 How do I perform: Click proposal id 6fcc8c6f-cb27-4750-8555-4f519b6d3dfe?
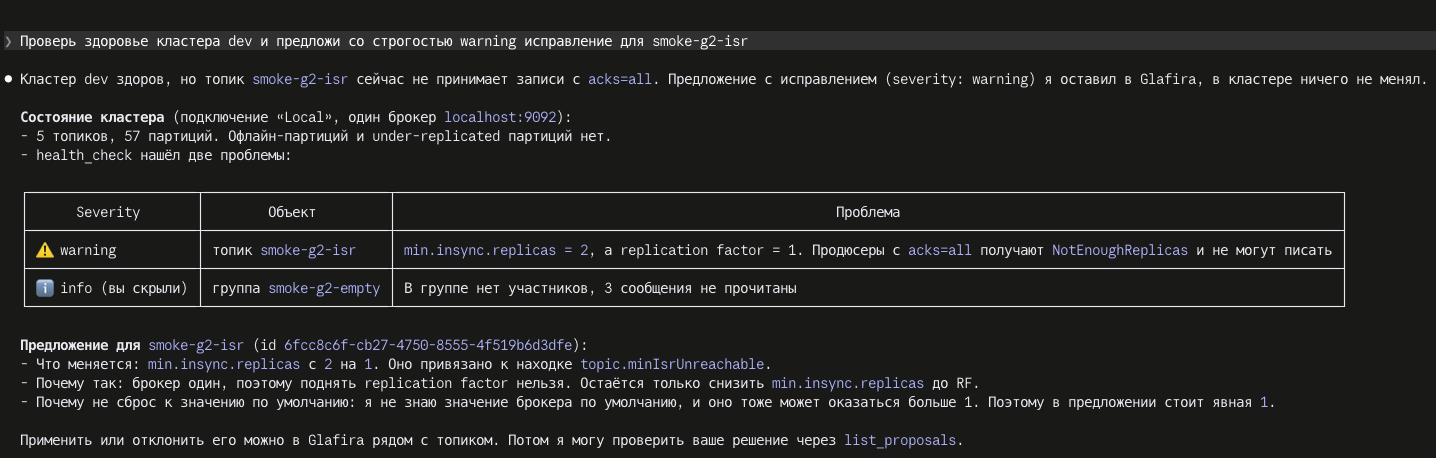[428, 345]
